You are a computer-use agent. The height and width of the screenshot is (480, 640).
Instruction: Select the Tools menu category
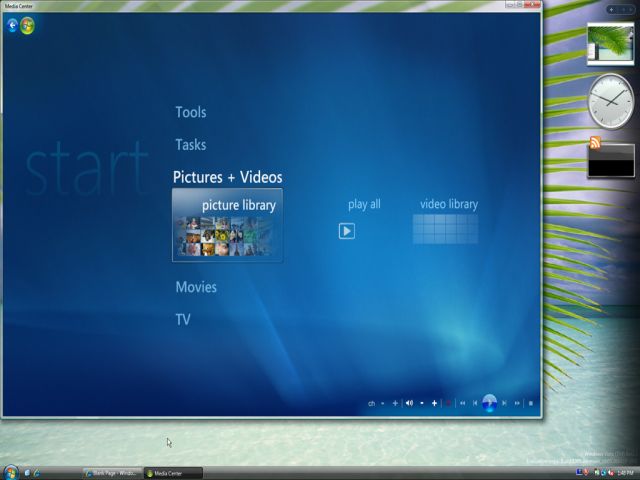click(190, 113)
